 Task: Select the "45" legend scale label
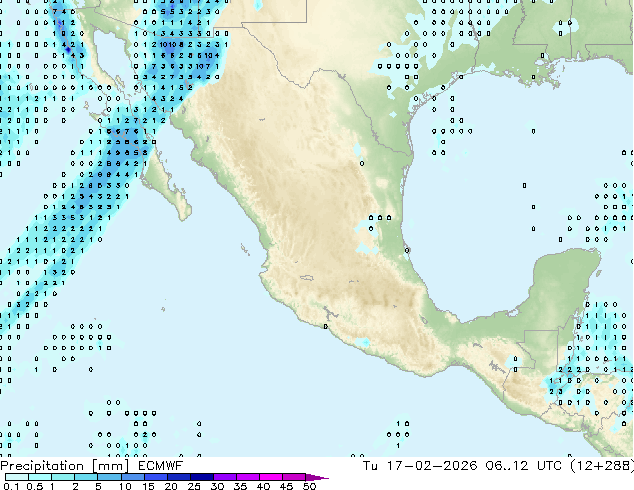point(286,486)
